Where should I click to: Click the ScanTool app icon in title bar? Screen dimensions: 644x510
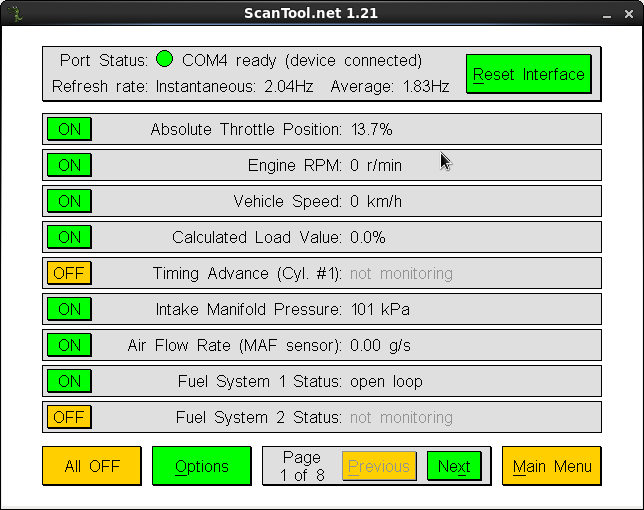16,14
